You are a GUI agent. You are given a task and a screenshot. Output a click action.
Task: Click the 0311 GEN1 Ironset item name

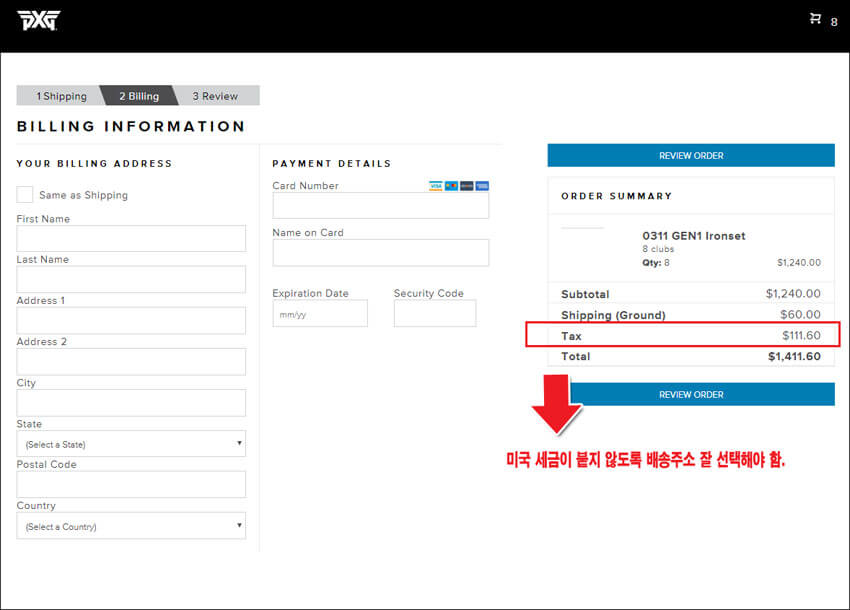pyautogui.click(x=694, y=236)
